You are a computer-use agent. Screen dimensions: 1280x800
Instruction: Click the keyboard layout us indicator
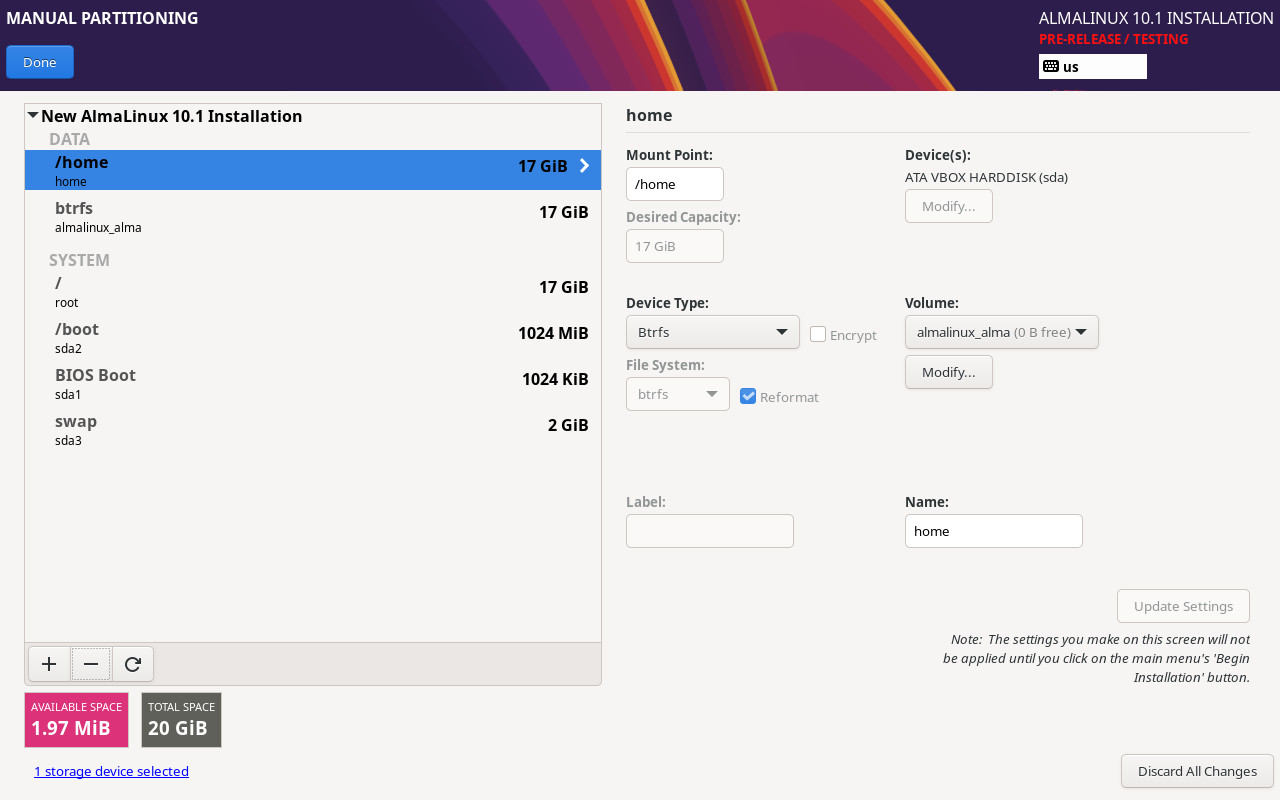pos(1092,67)
